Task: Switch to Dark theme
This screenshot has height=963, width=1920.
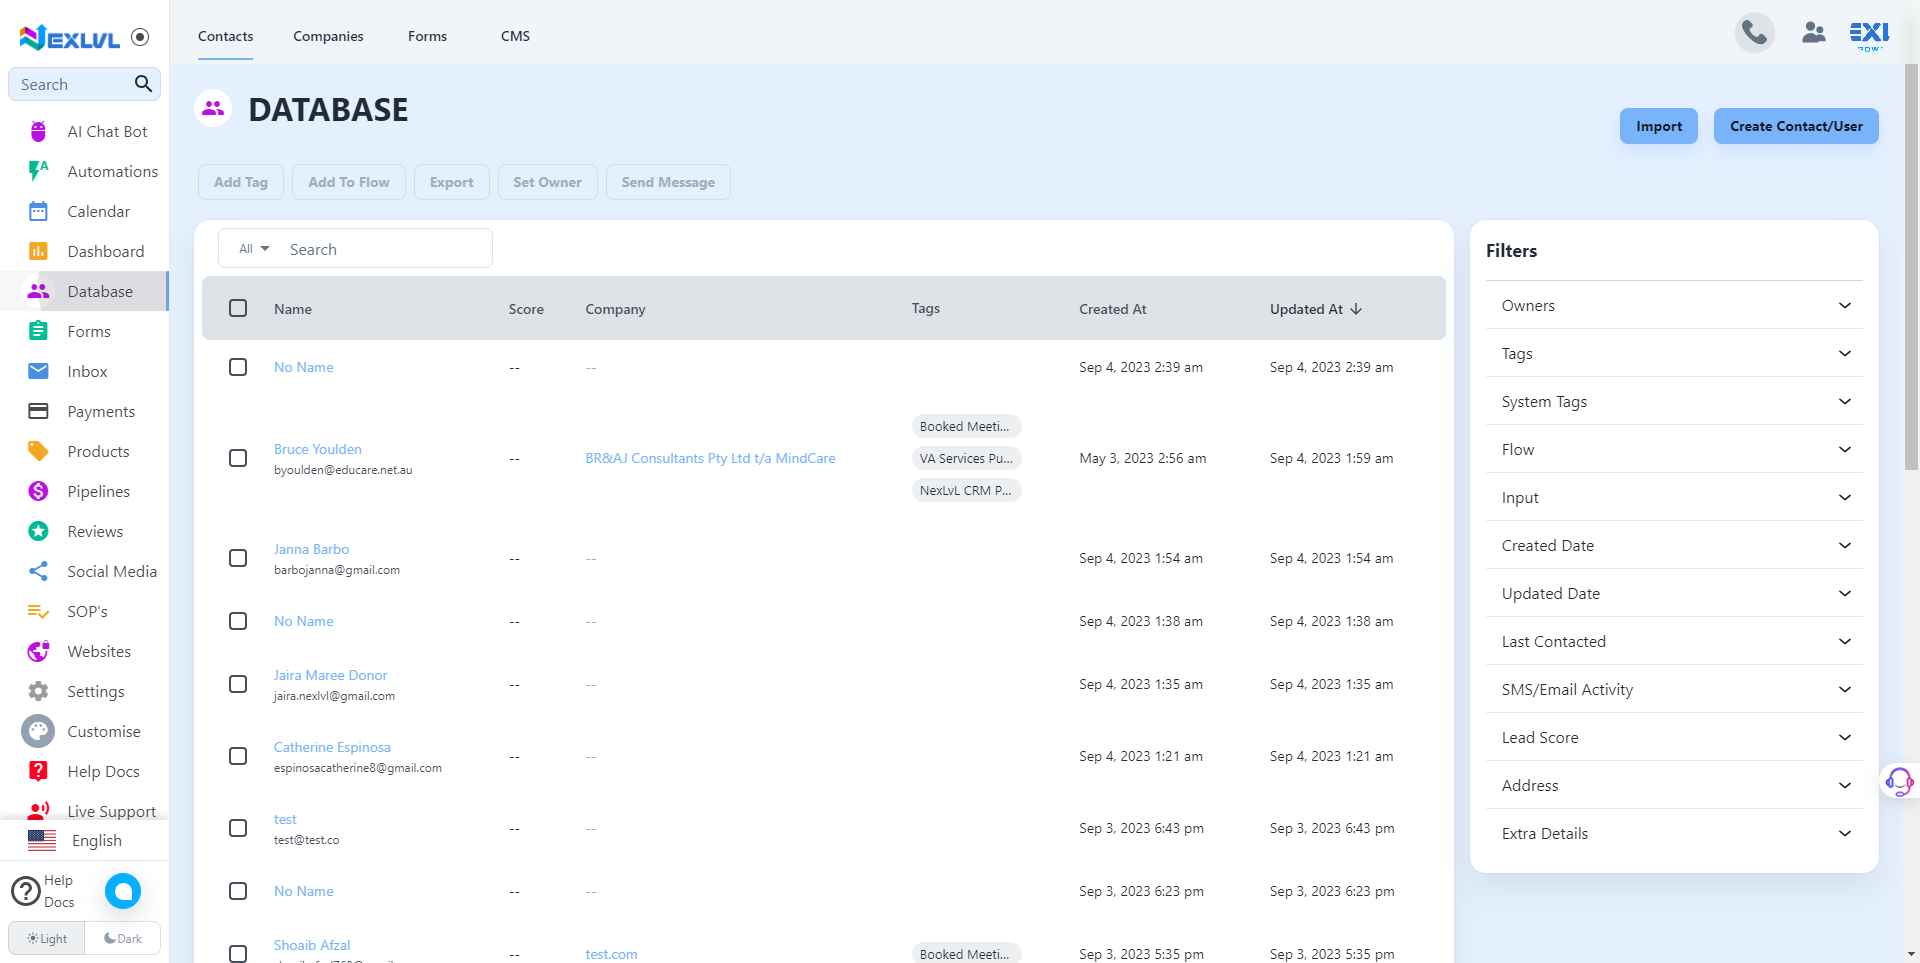Action: tap(123, 938)
